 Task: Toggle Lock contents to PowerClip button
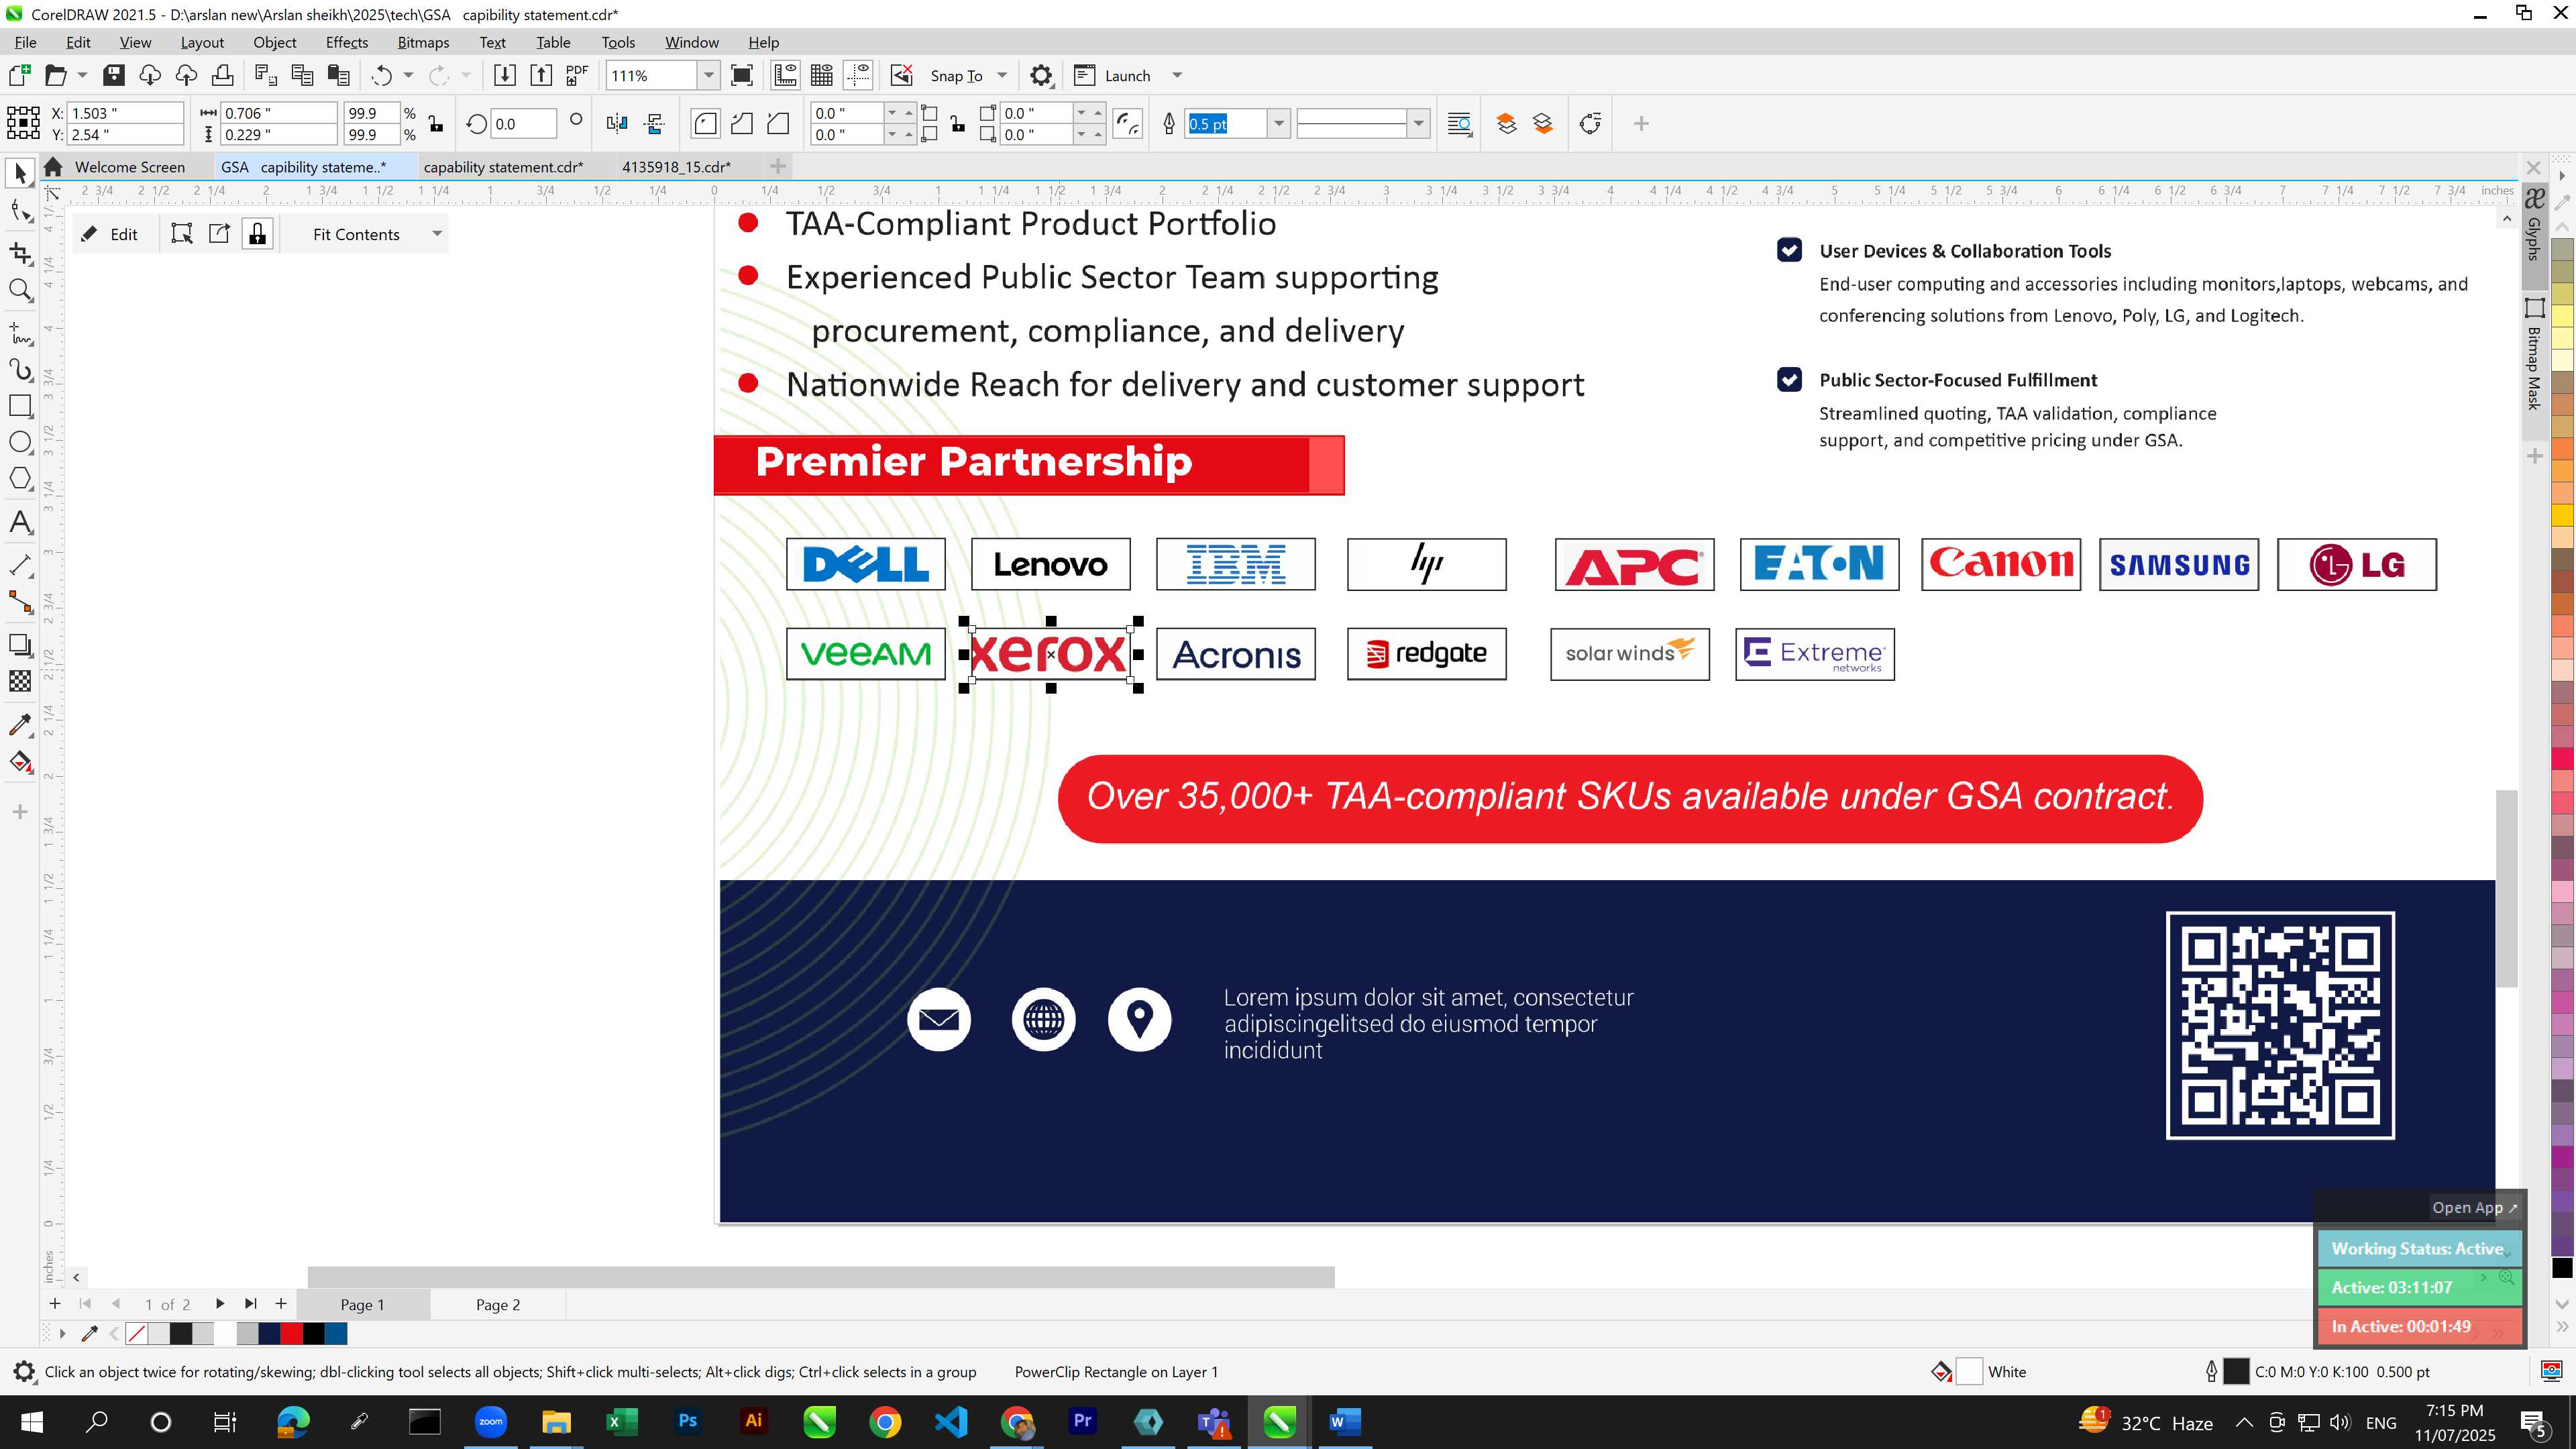(258, 234)
